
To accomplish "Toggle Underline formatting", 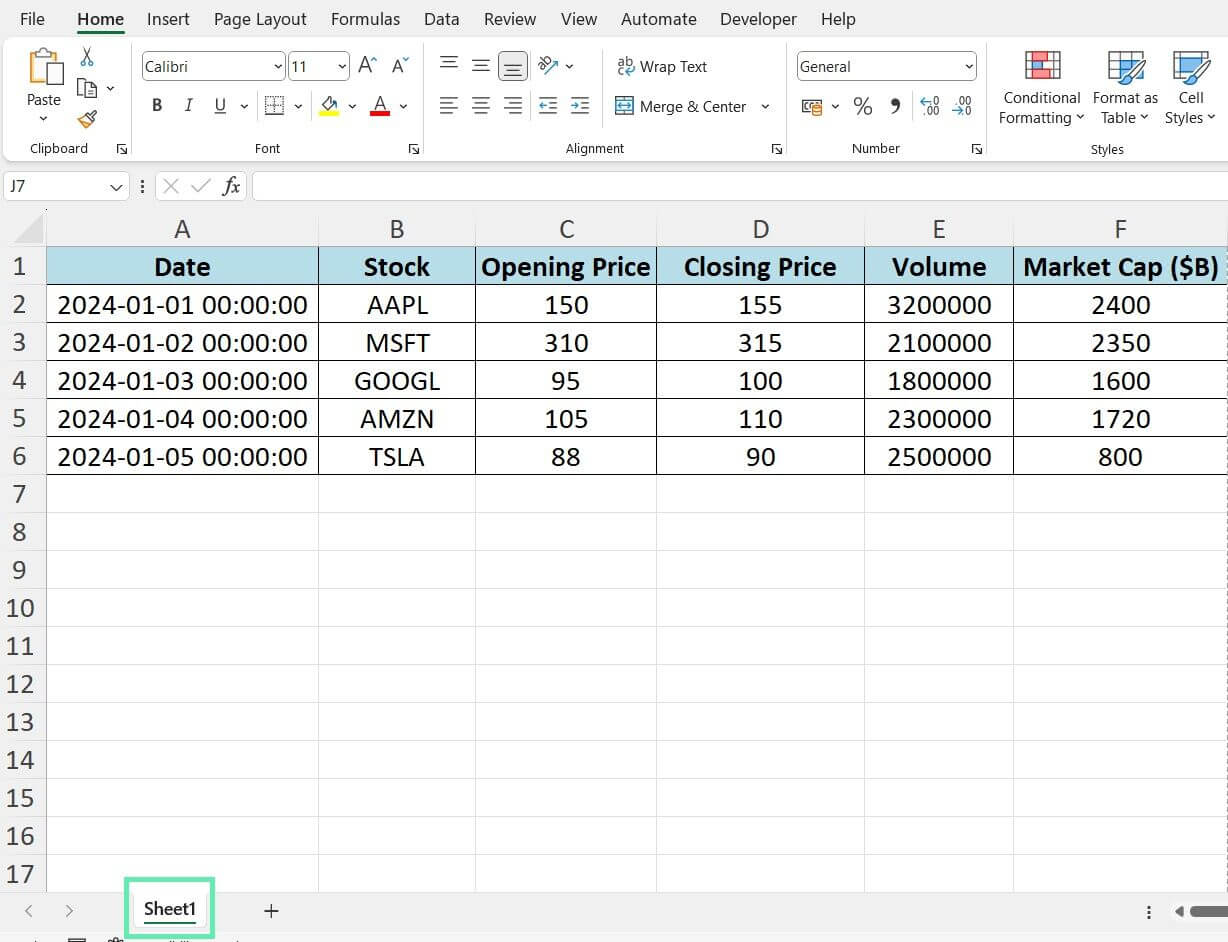I will (218, 106).
